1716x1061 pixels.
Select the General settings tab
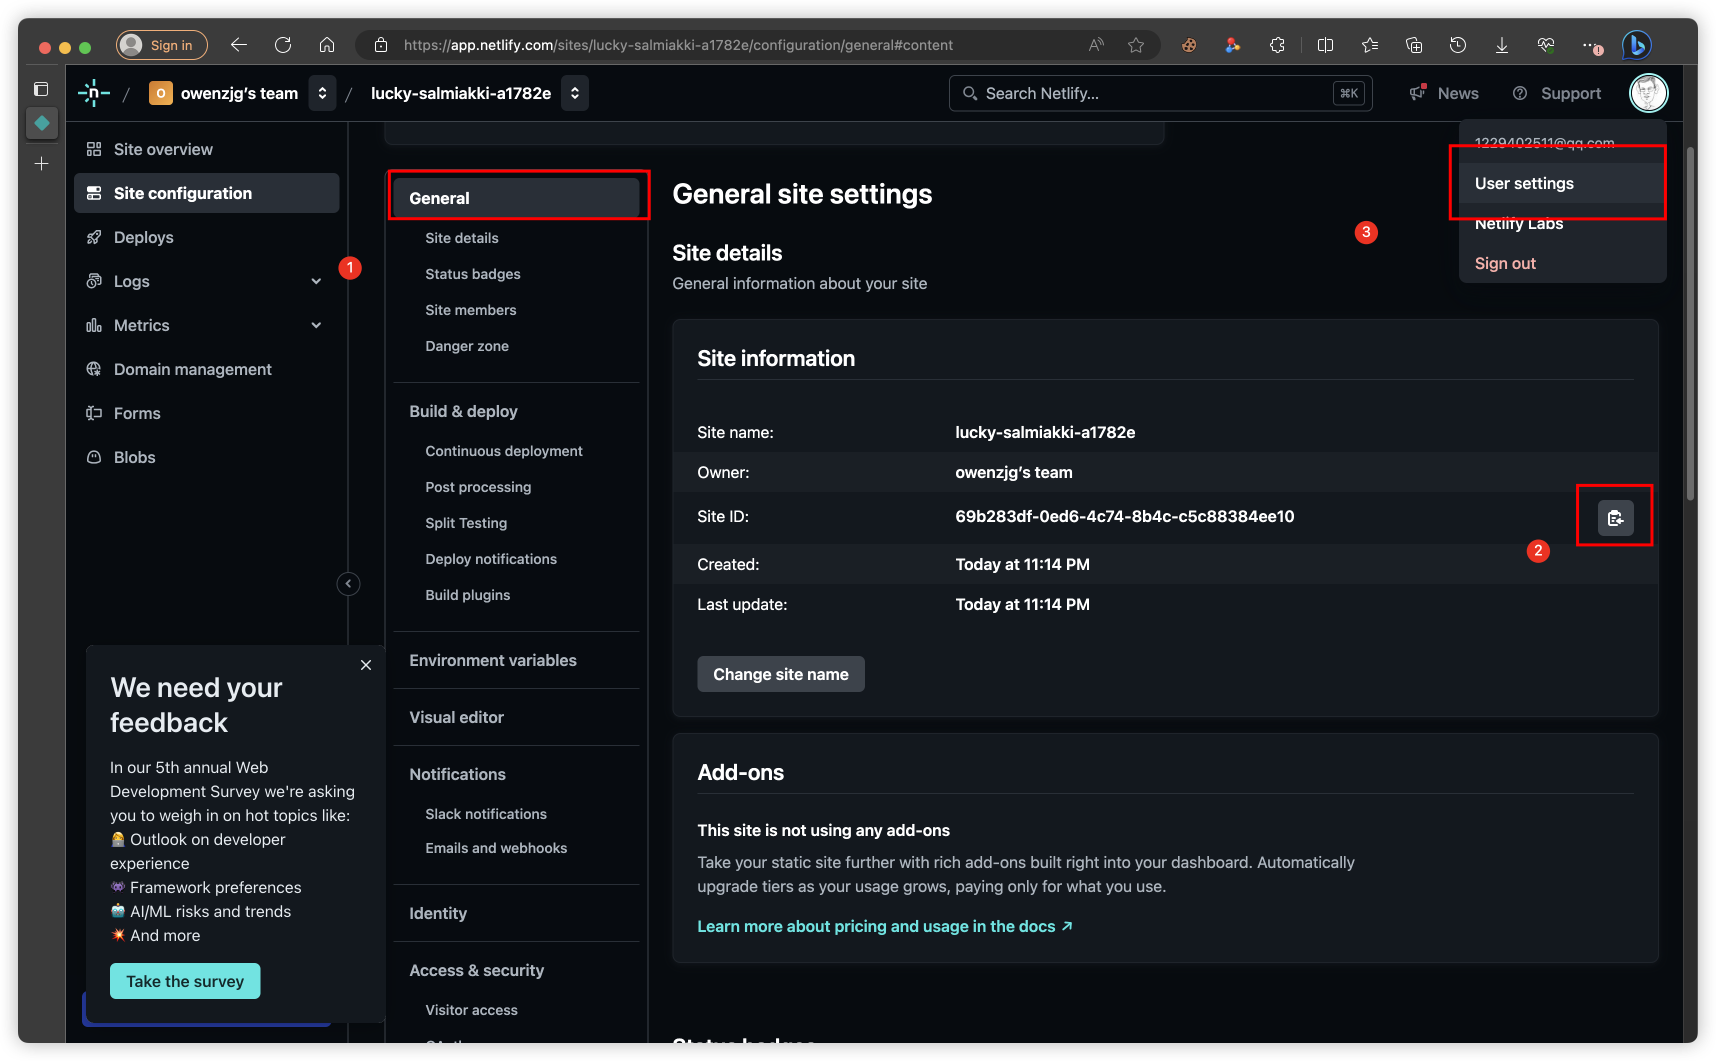pyautogui.click(x=516, y=198)
